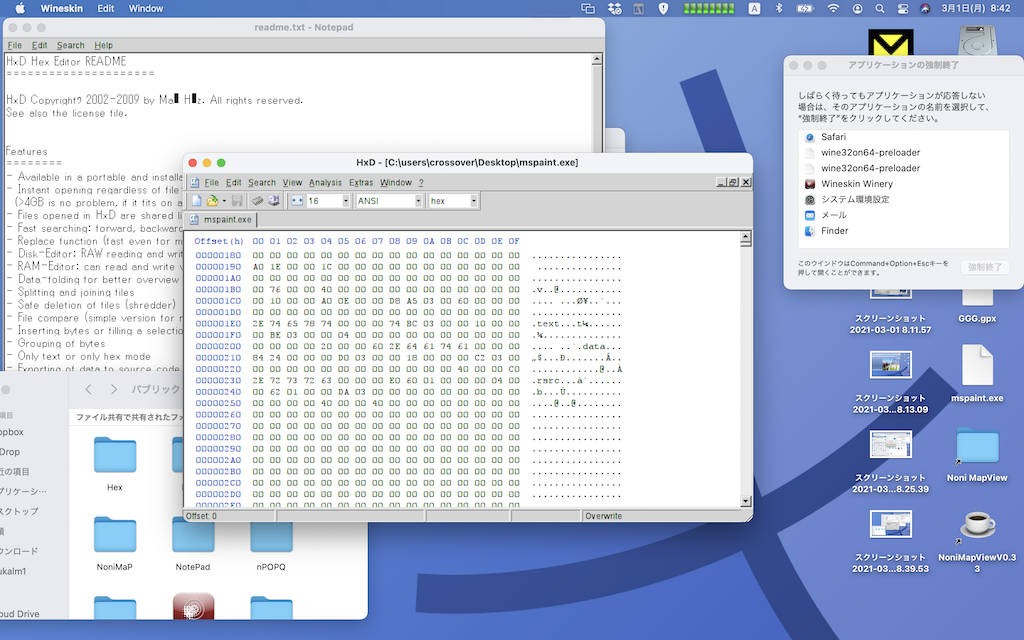Click the 強制終了 button in Force Quit window
Viewport: 1024px width, 640px height.
coord(984,267)
